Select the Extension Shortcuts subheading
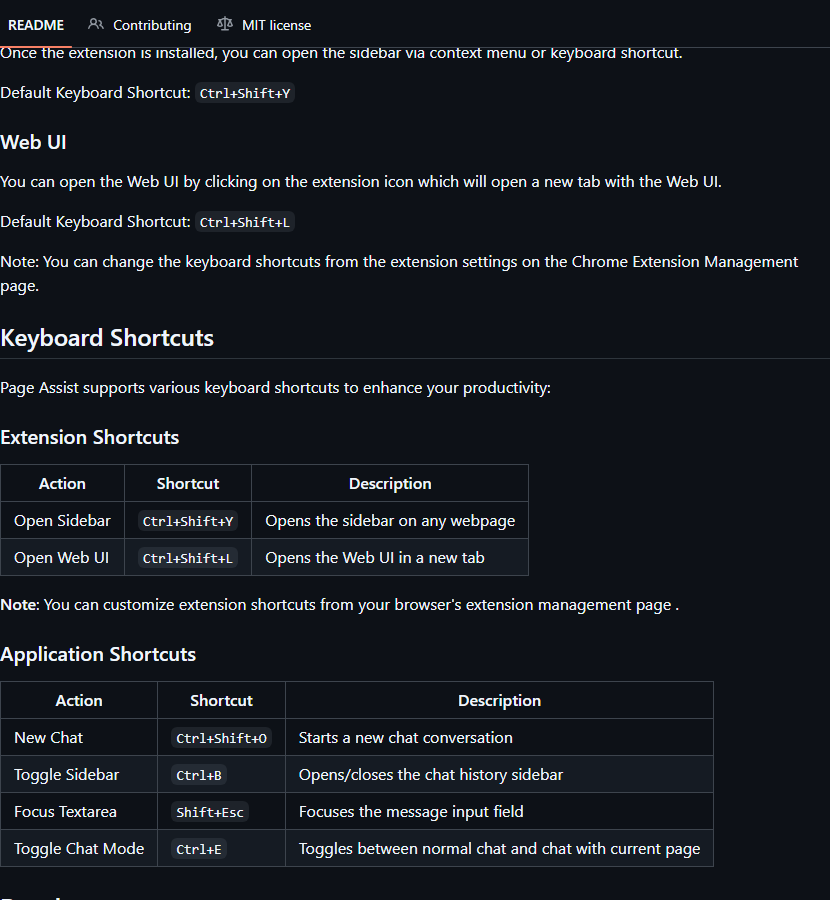This screenshot has height=900, width=830. (x=90, y=437)
